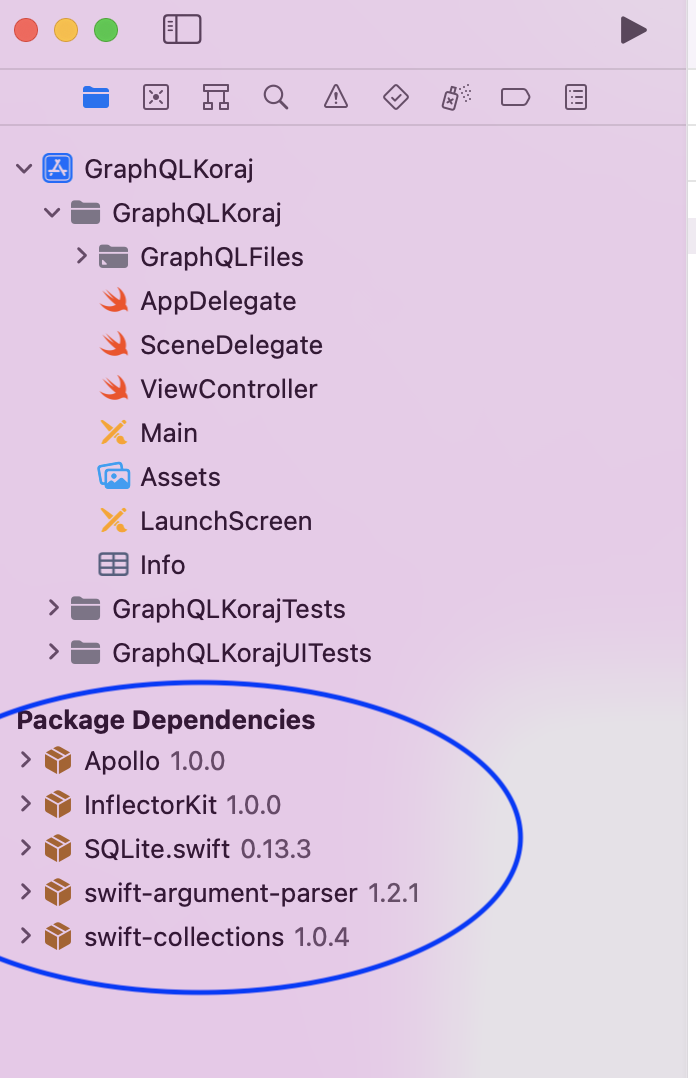Viewport: 696px width, 1078px height.
Task: Show the Issue navigator warning icon
Action: coord(336,97)
